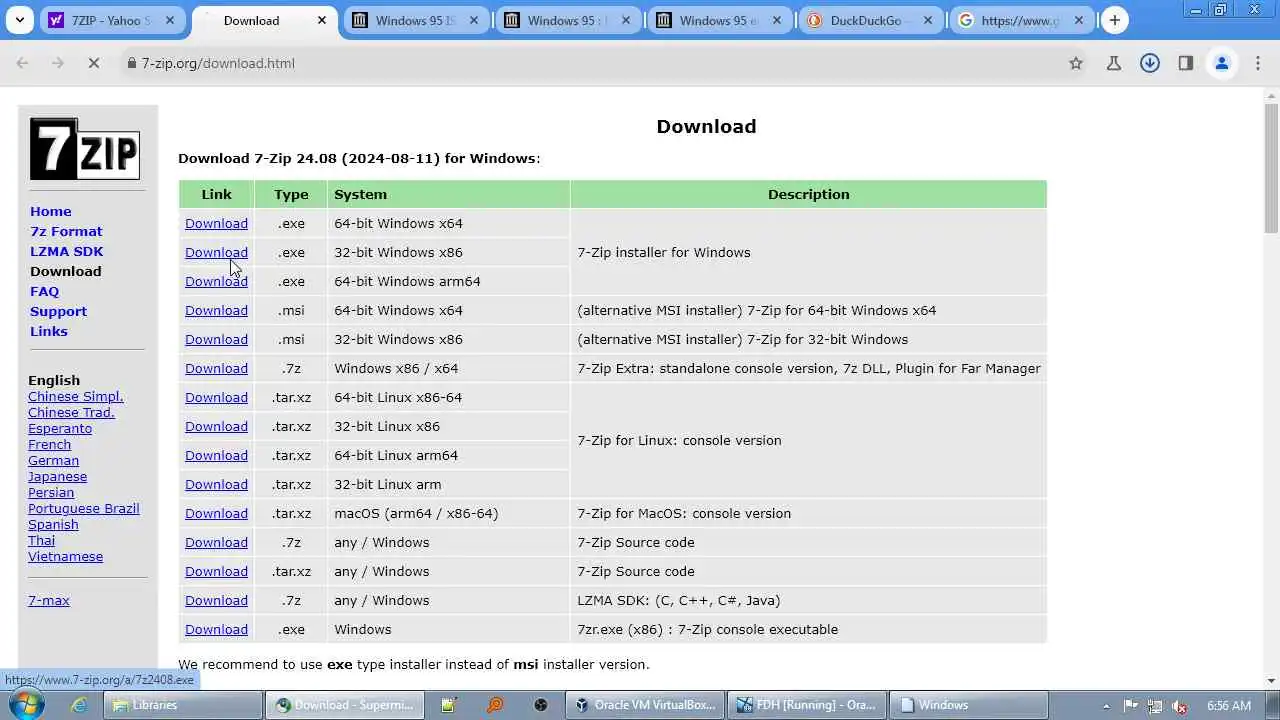Open the 7z Format page
This screenshot has height=720, width=1280.
[x=66, y=231]
